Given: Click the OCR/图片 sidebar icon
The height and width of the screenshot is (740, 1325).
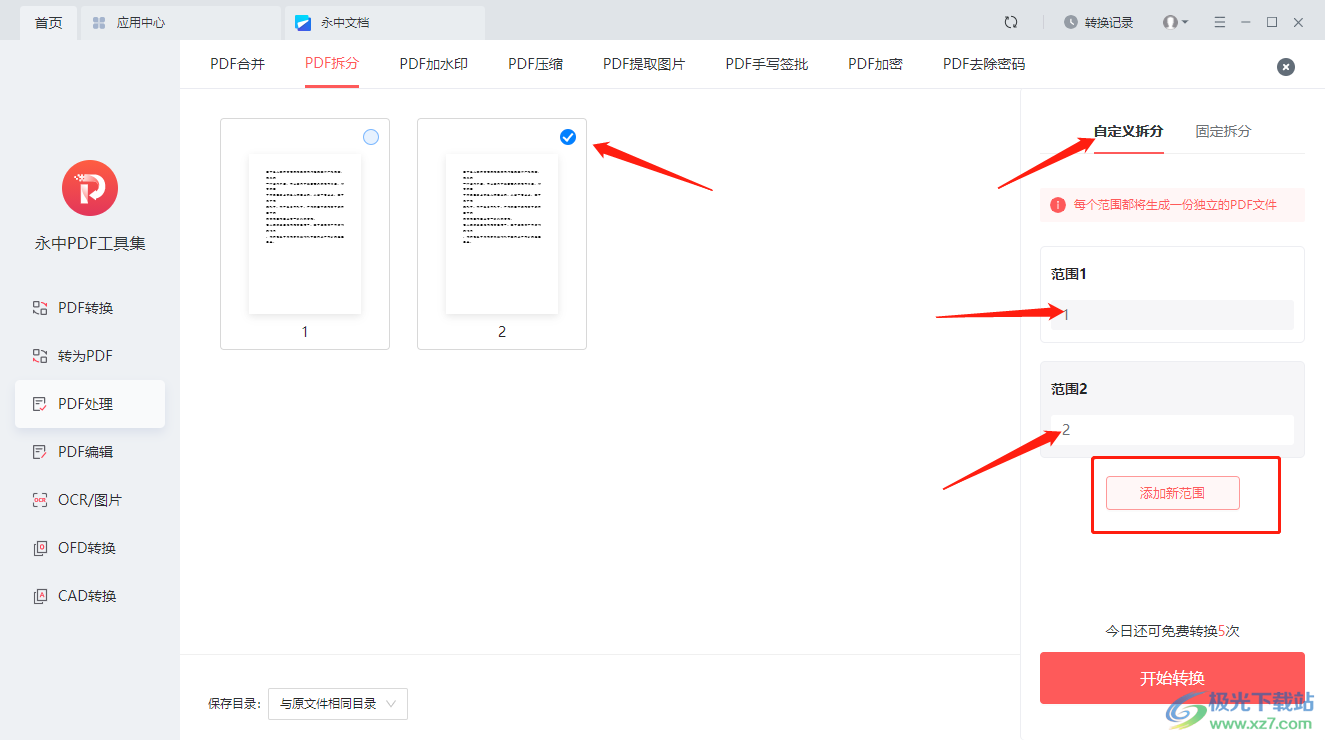Looking at the screenshot, I should coord(40,500).
